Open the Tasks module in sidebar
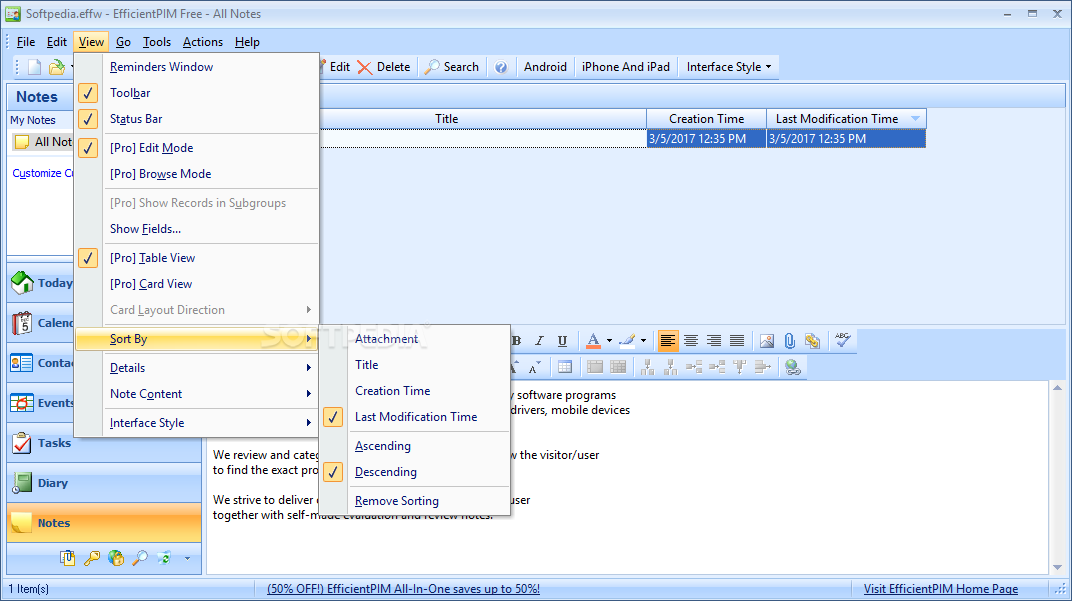1072x601 pixels. click(x=104, y=443)
